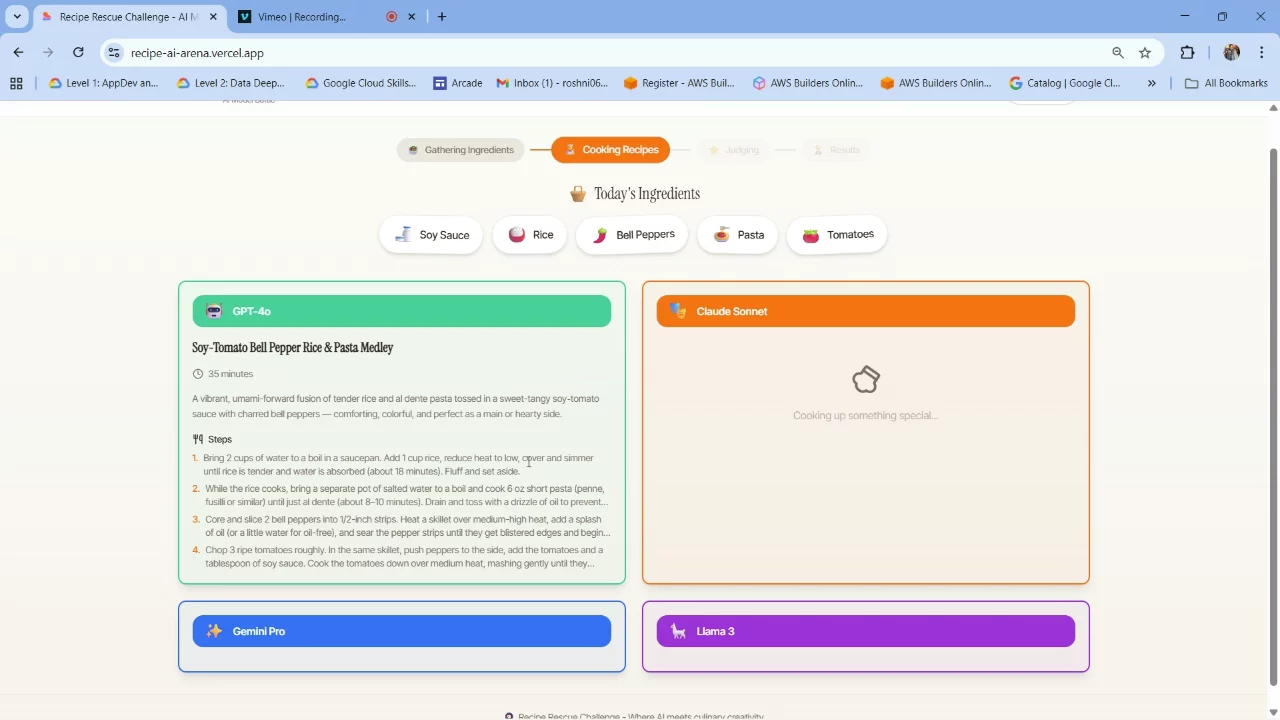1280x720 pixels.
Task: Open site information icon in address bar
Action: [114, 53]
